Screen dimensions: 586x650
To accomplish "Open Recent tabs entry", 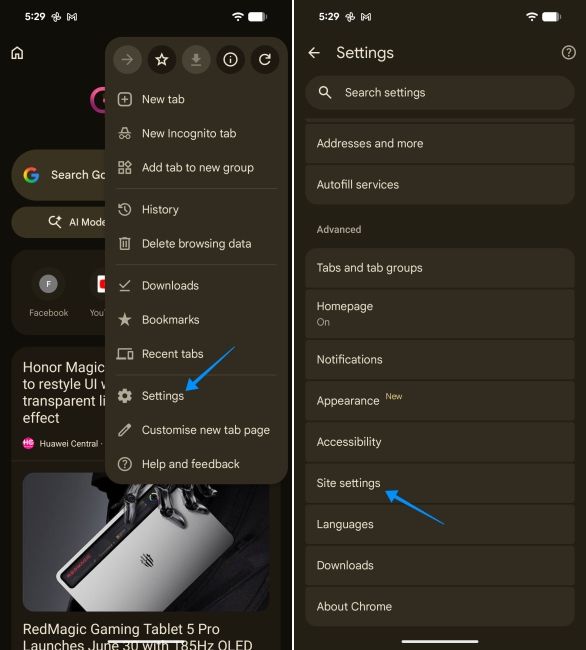I will click(x=196, y=354).
